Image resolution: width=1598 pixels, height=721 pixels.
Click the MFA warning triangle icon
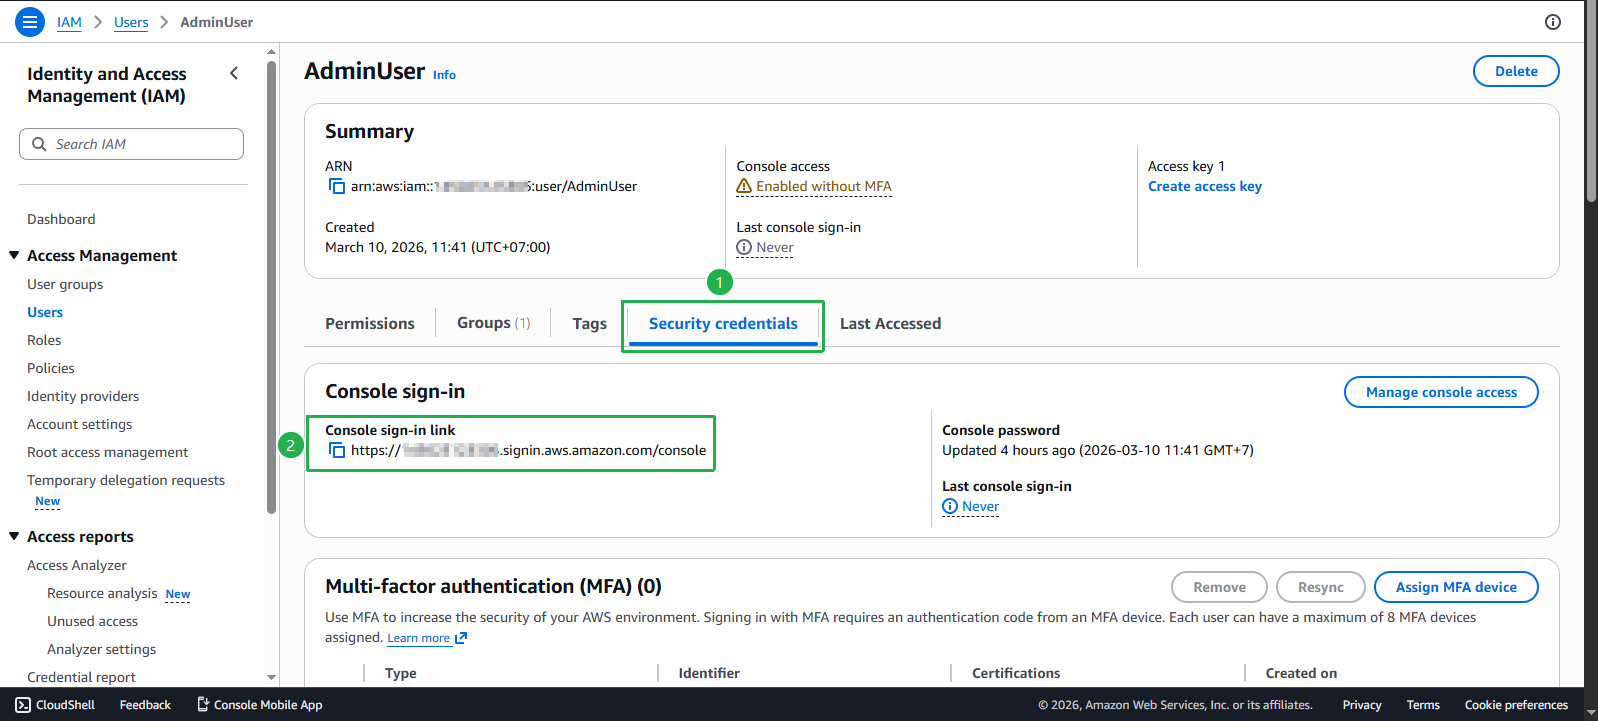point(744,186)
